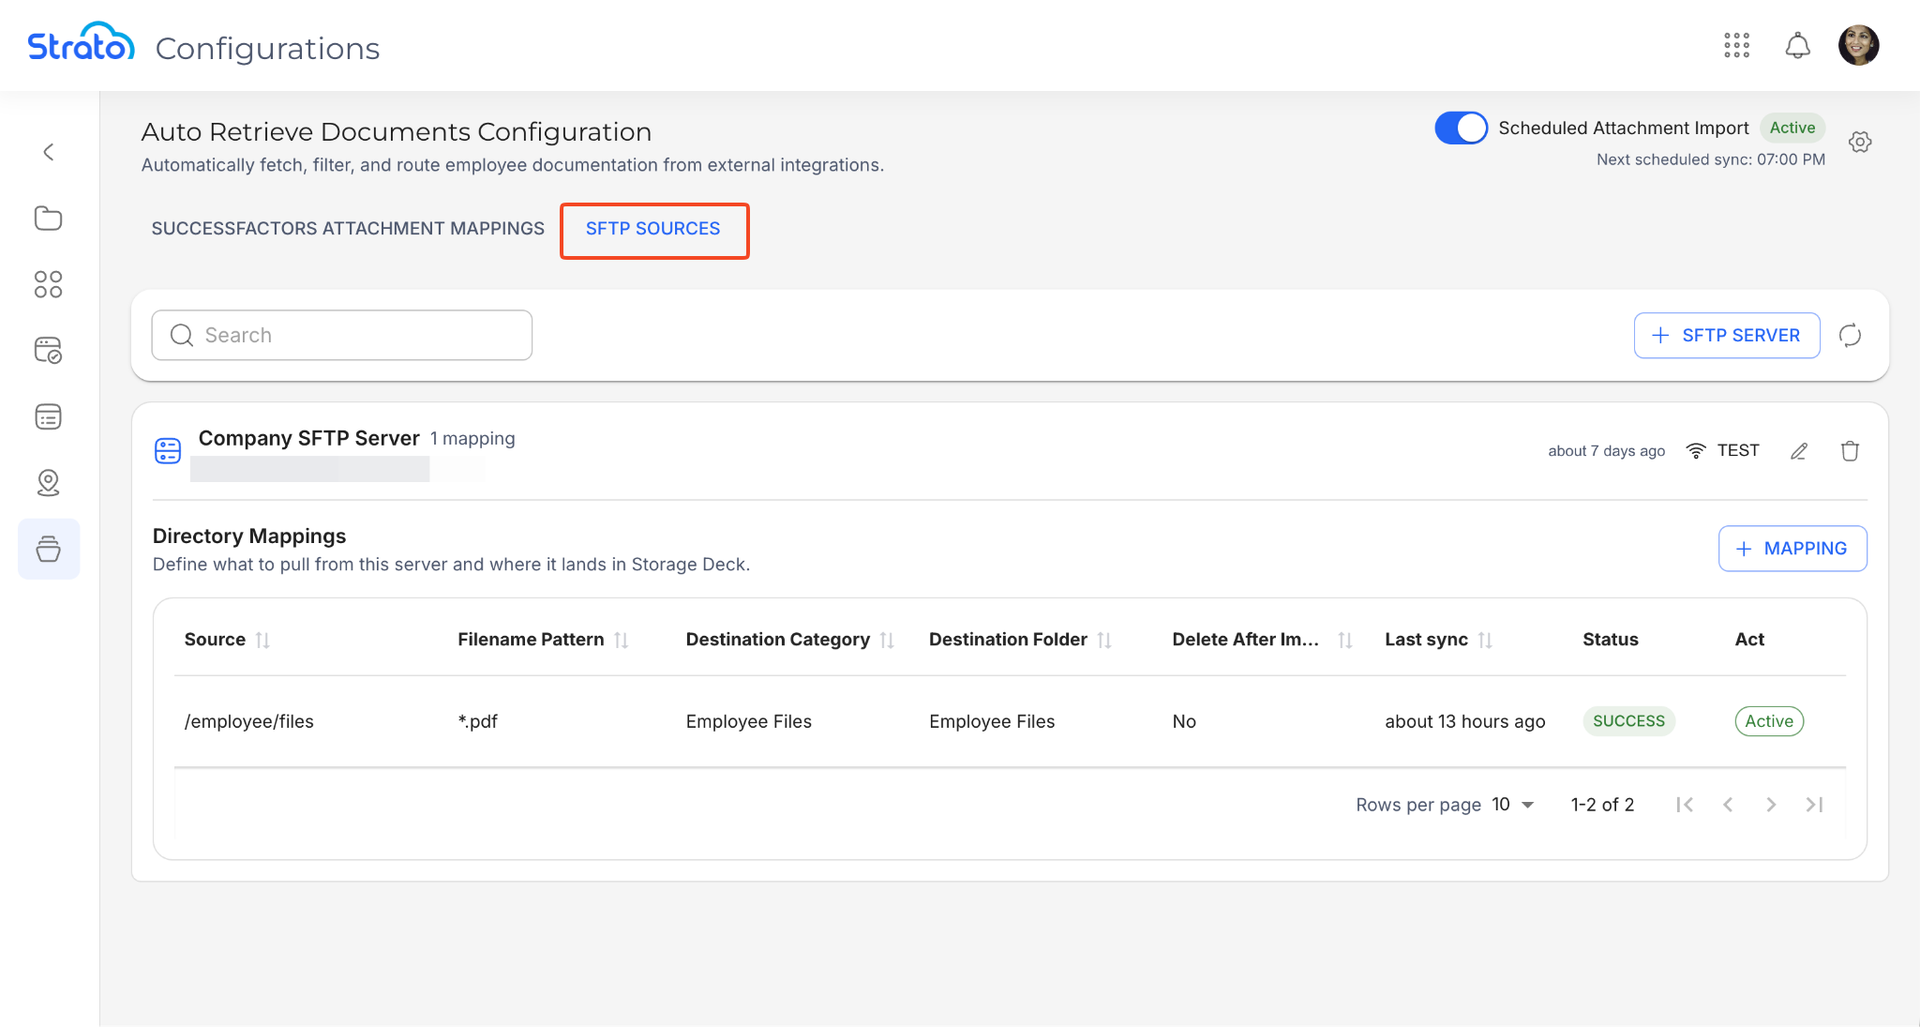This screenshot has height=1027, width=1920.
Task: Edit Company SFTP Server with the pencil
Action: [1799, 451]
